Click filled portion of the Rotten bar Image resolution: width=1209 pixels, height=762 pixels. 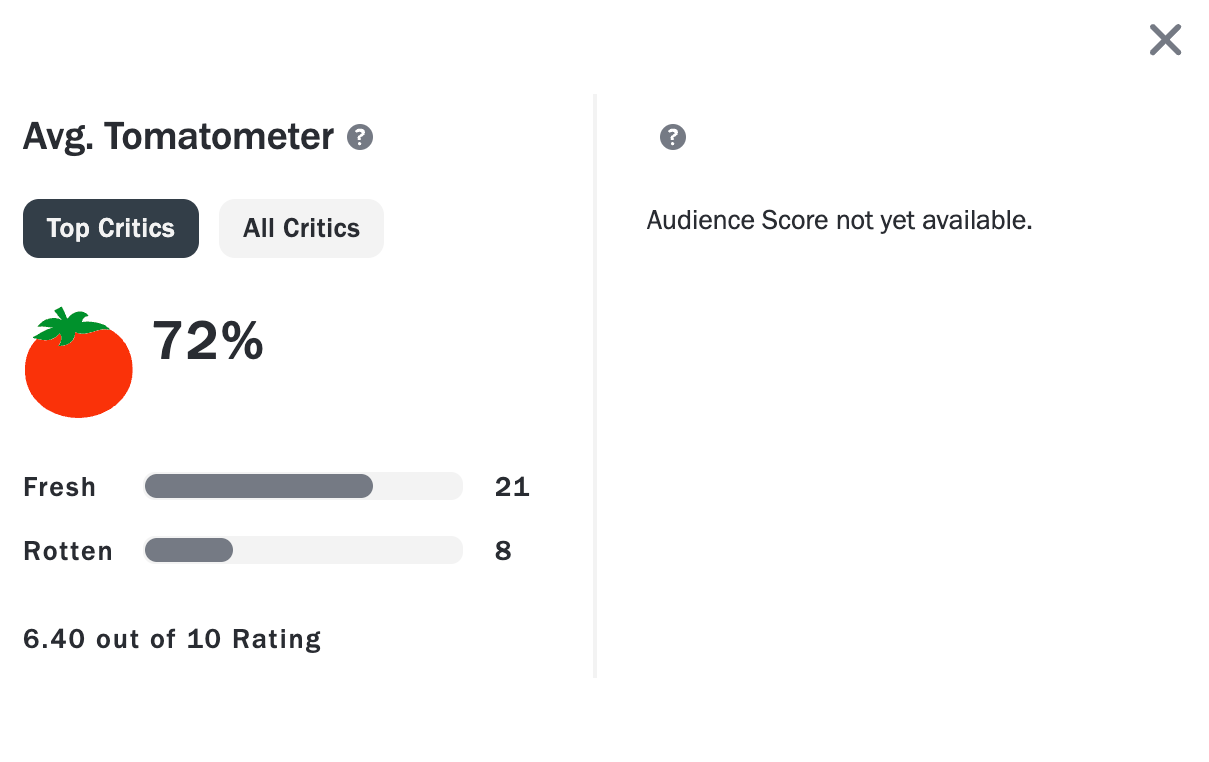pyautogui.click(x=188, y=550)
